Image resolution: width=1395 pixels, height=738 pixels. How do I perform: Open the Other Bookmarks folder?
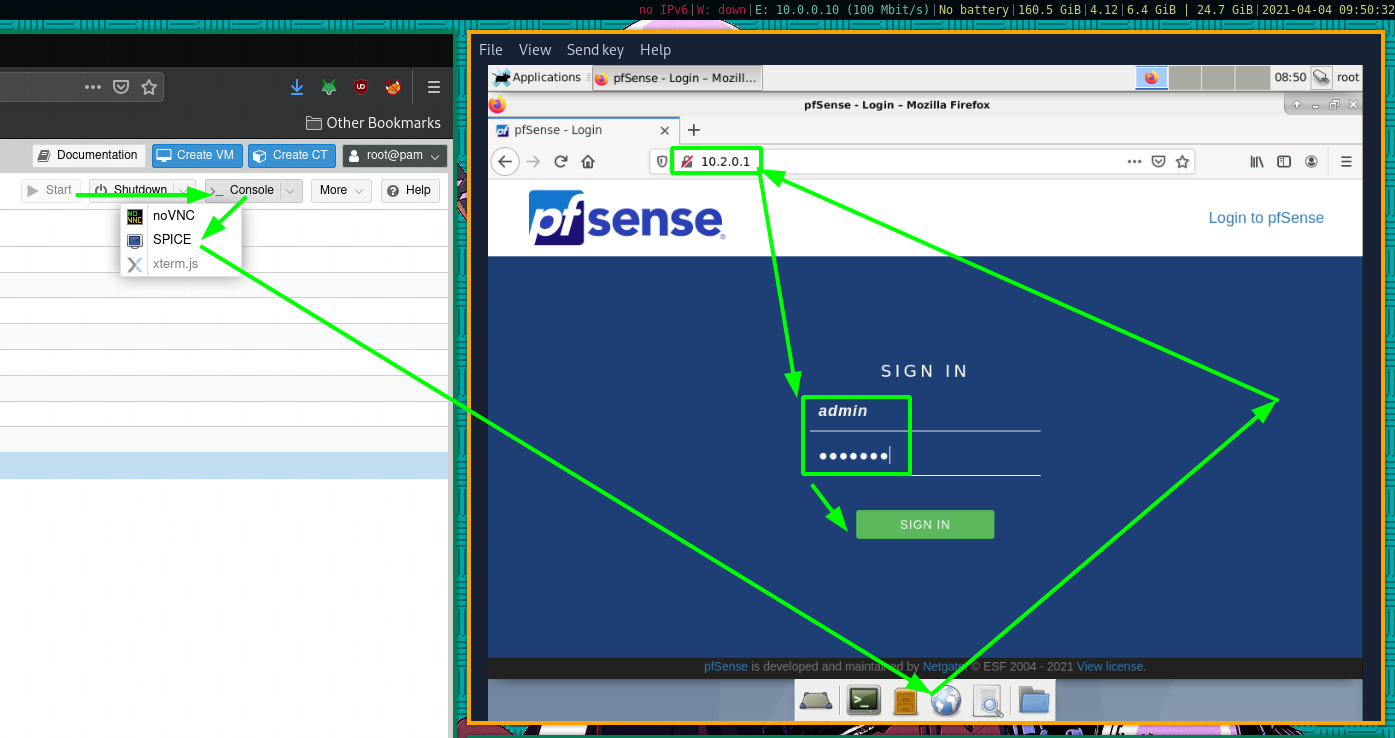(x=374, y=122)
